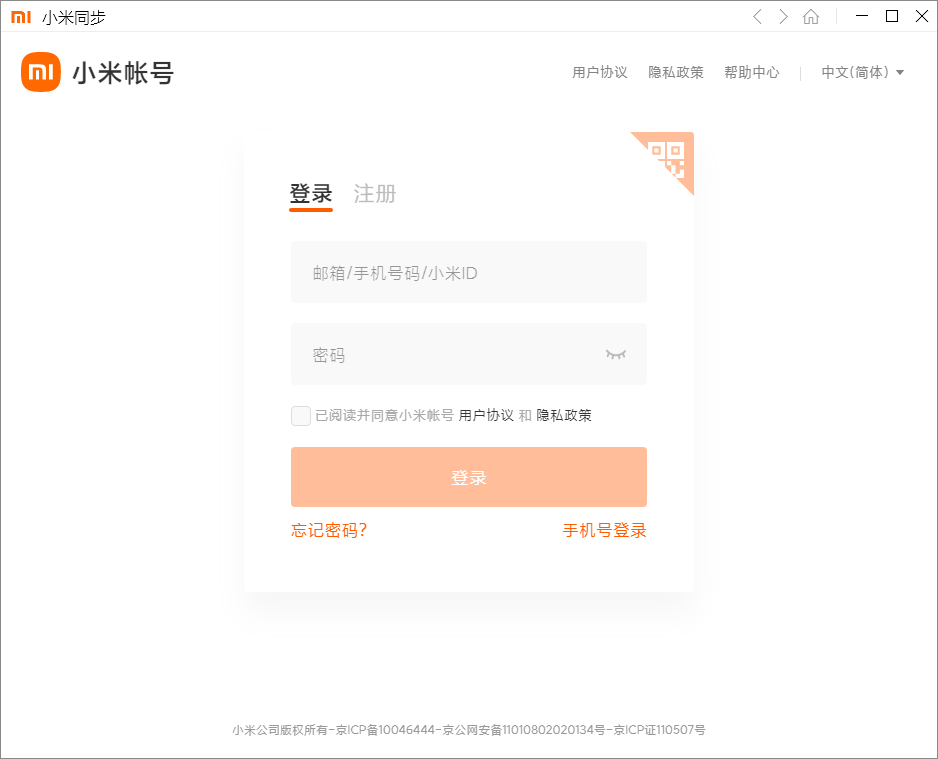Minimize the 小米同步 window
Screen dimensions: 938x759
(862, 16)
